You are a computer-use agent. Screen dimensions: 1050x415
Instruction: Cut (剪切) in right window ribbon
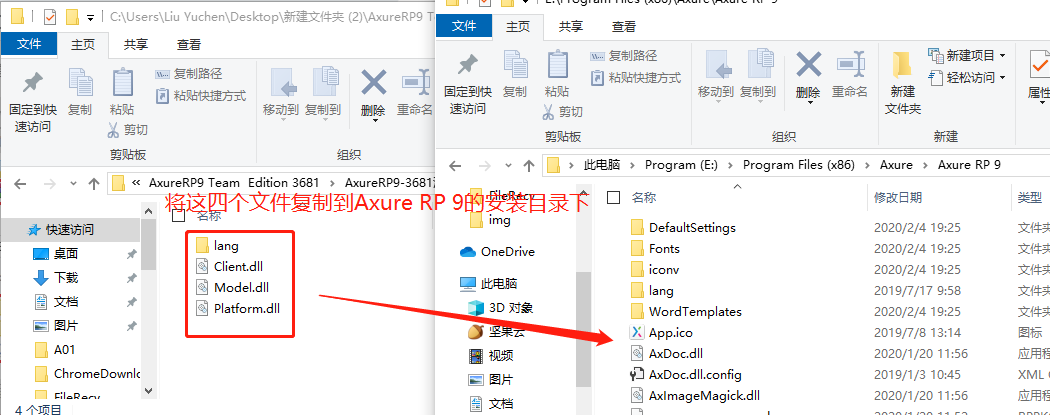pyautogui.click(x=562, y=111)
